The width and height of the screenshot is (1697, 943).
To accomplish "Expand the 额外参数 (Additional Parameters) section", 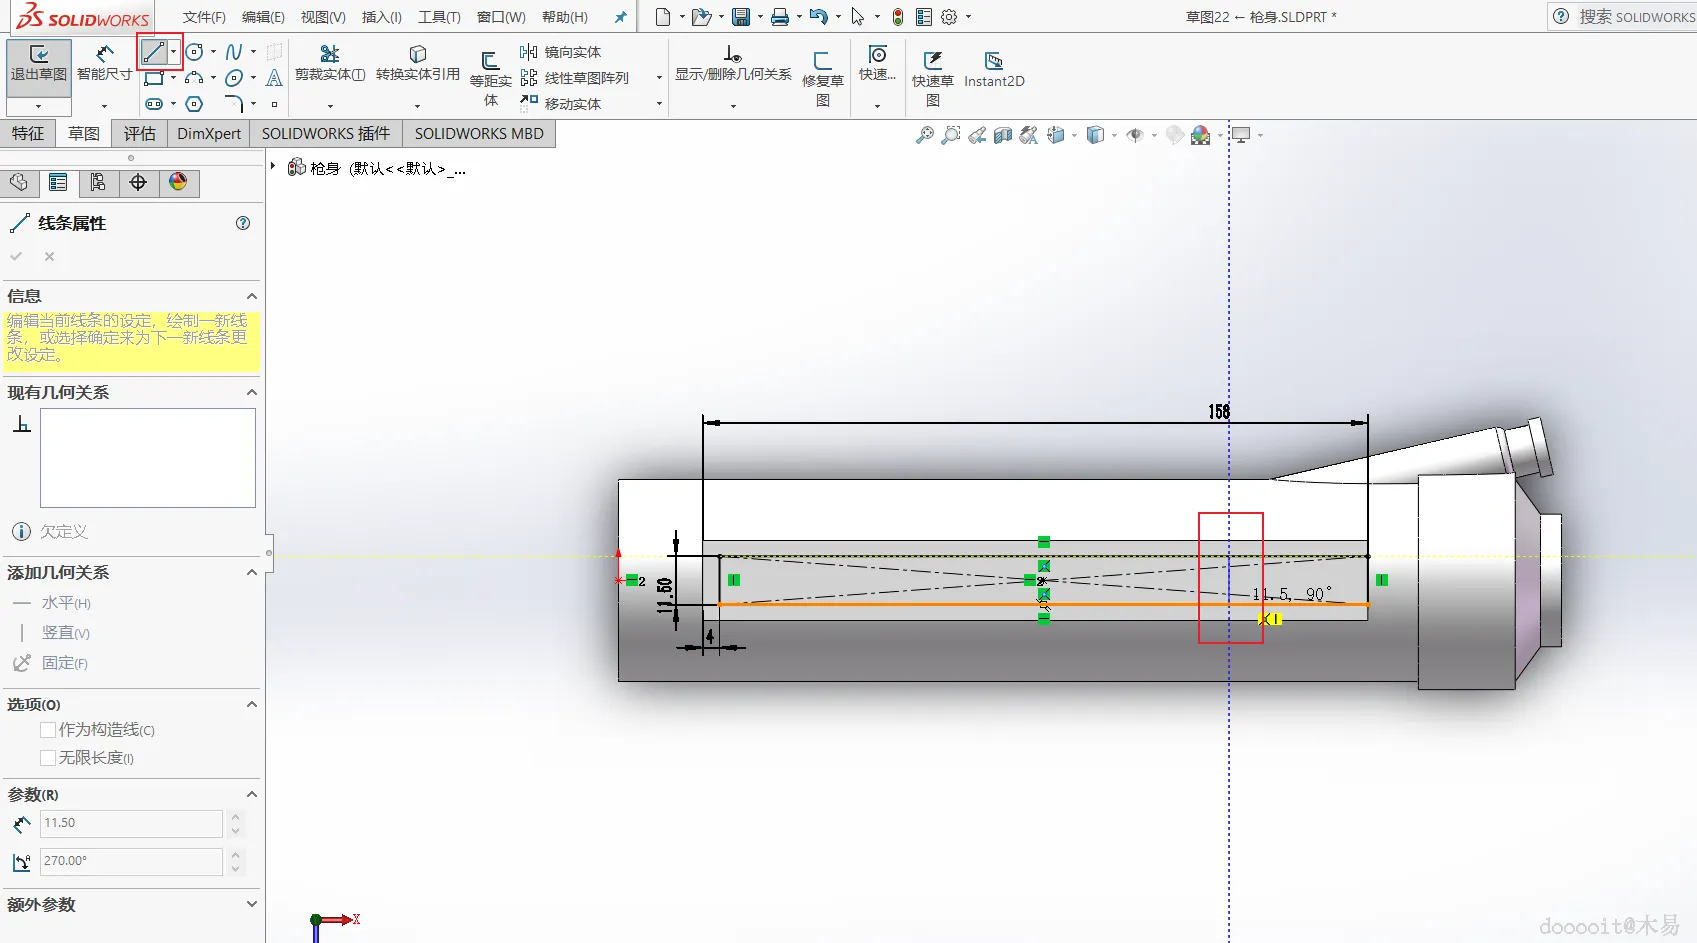I will (x=252, y=905).
